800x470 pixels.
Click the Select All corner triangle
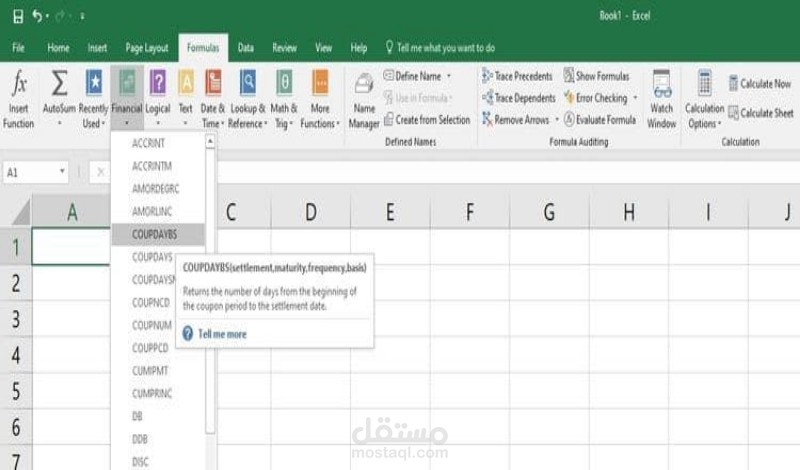tap(21, 212)
